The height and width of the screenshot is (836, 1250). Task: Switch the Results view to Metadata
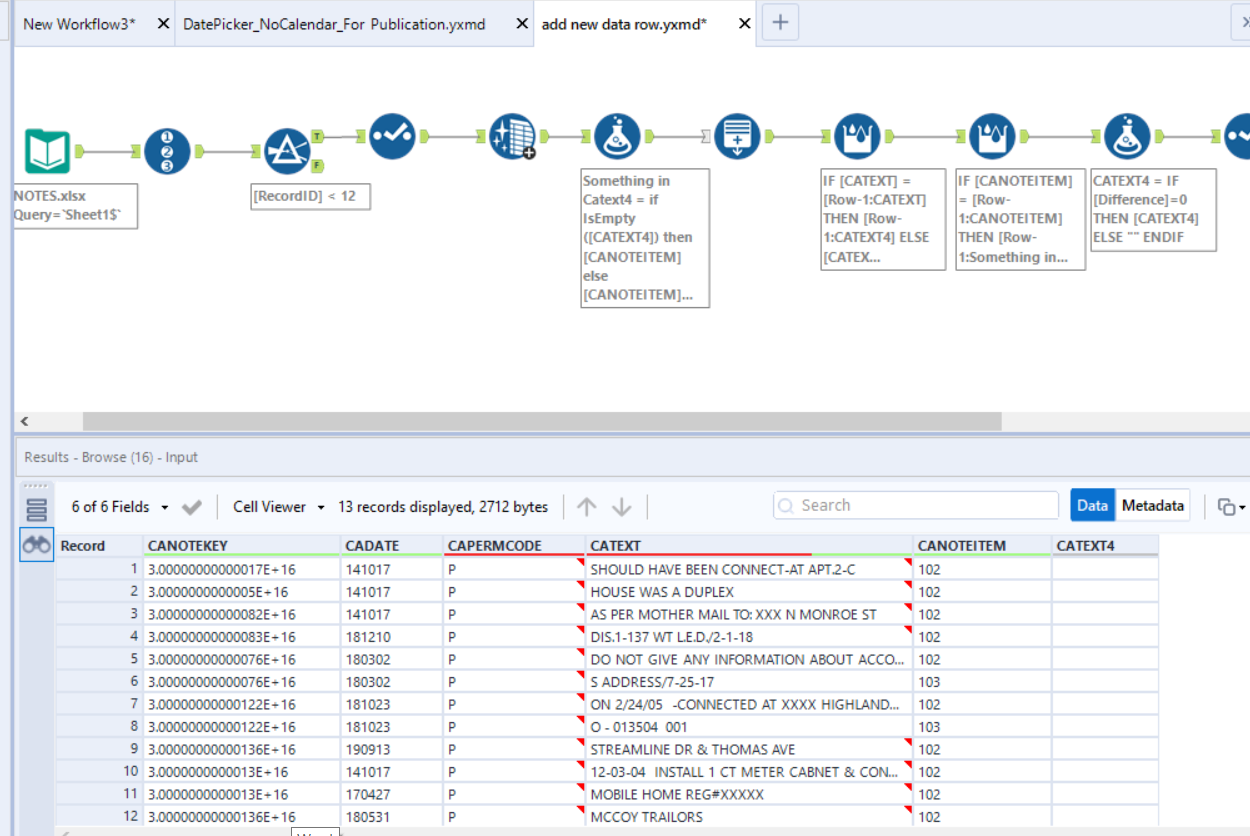point(1152,505)
